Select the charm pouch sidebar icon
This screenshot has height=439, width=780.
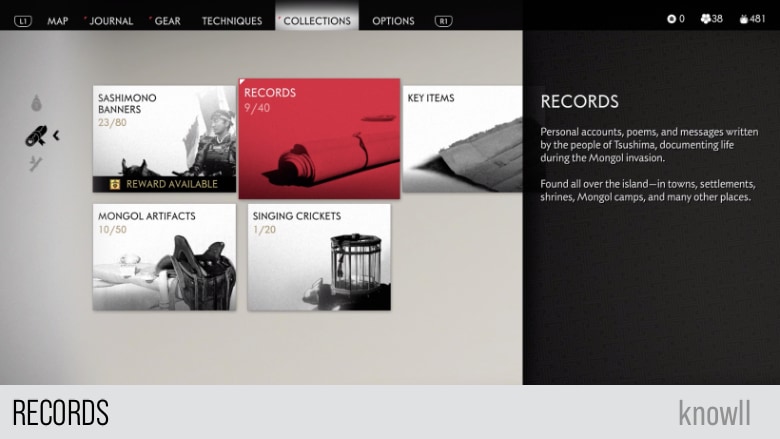click(x=36, y=103)
